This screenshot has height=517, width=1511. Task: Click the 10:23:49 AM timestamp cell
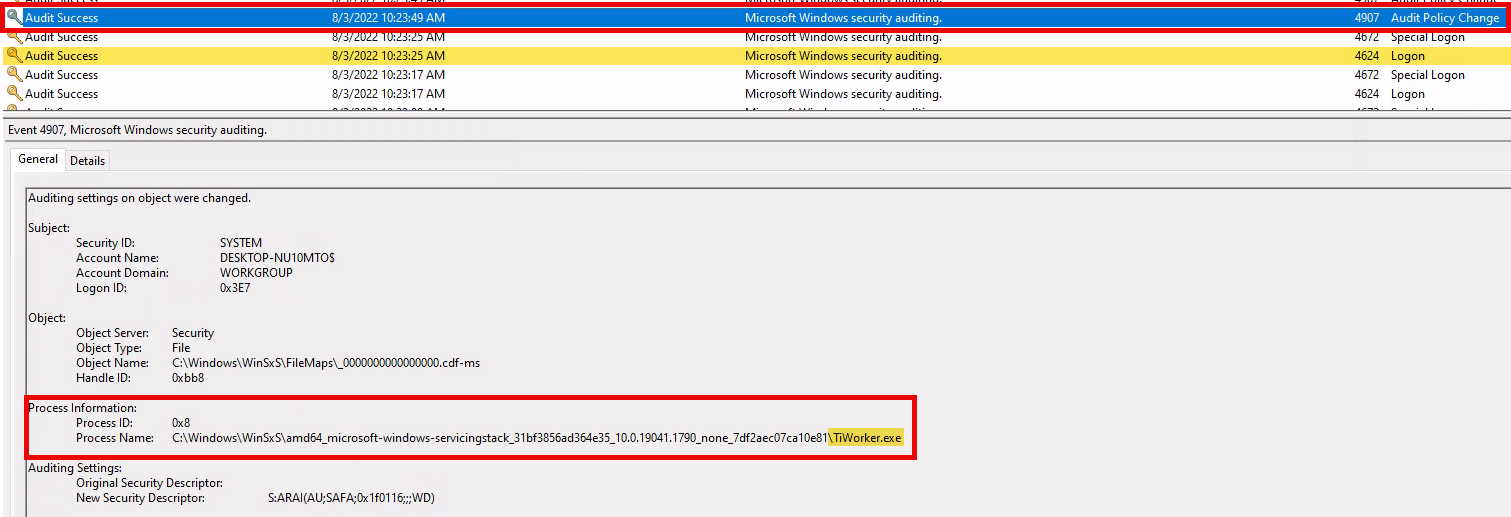pos(388,18)
